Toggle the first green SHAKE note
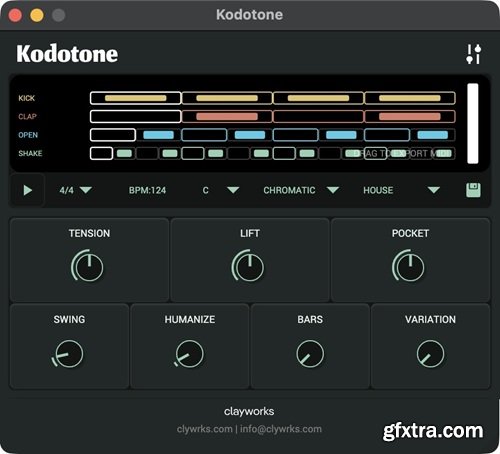This screenshot has width=500, height=454. (x=124, y=153)
